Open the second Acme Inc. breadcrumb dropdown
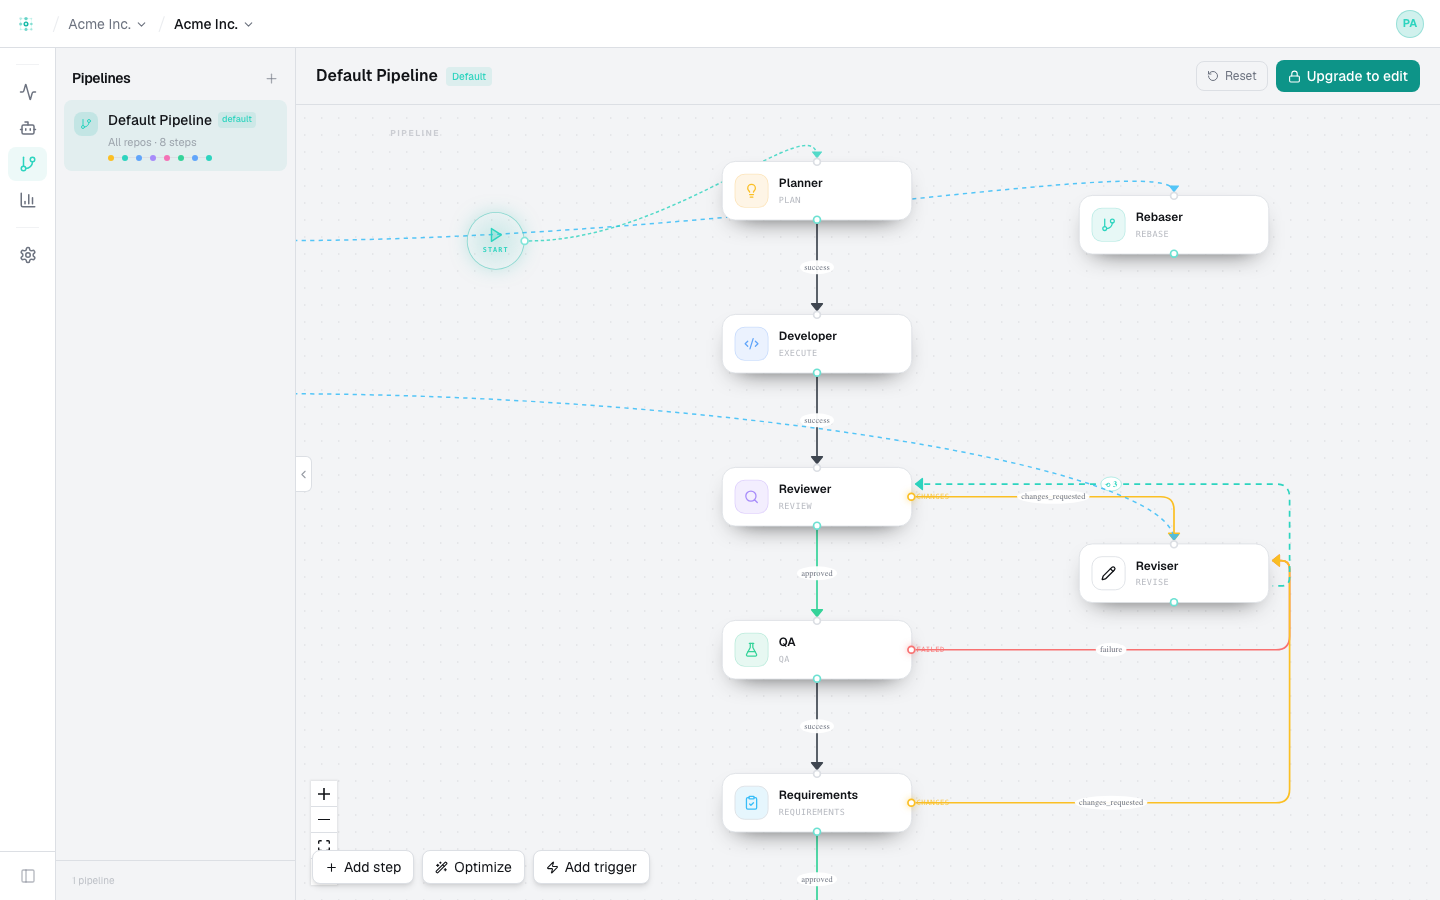1440x900 pixels. [x=213, y=24]
